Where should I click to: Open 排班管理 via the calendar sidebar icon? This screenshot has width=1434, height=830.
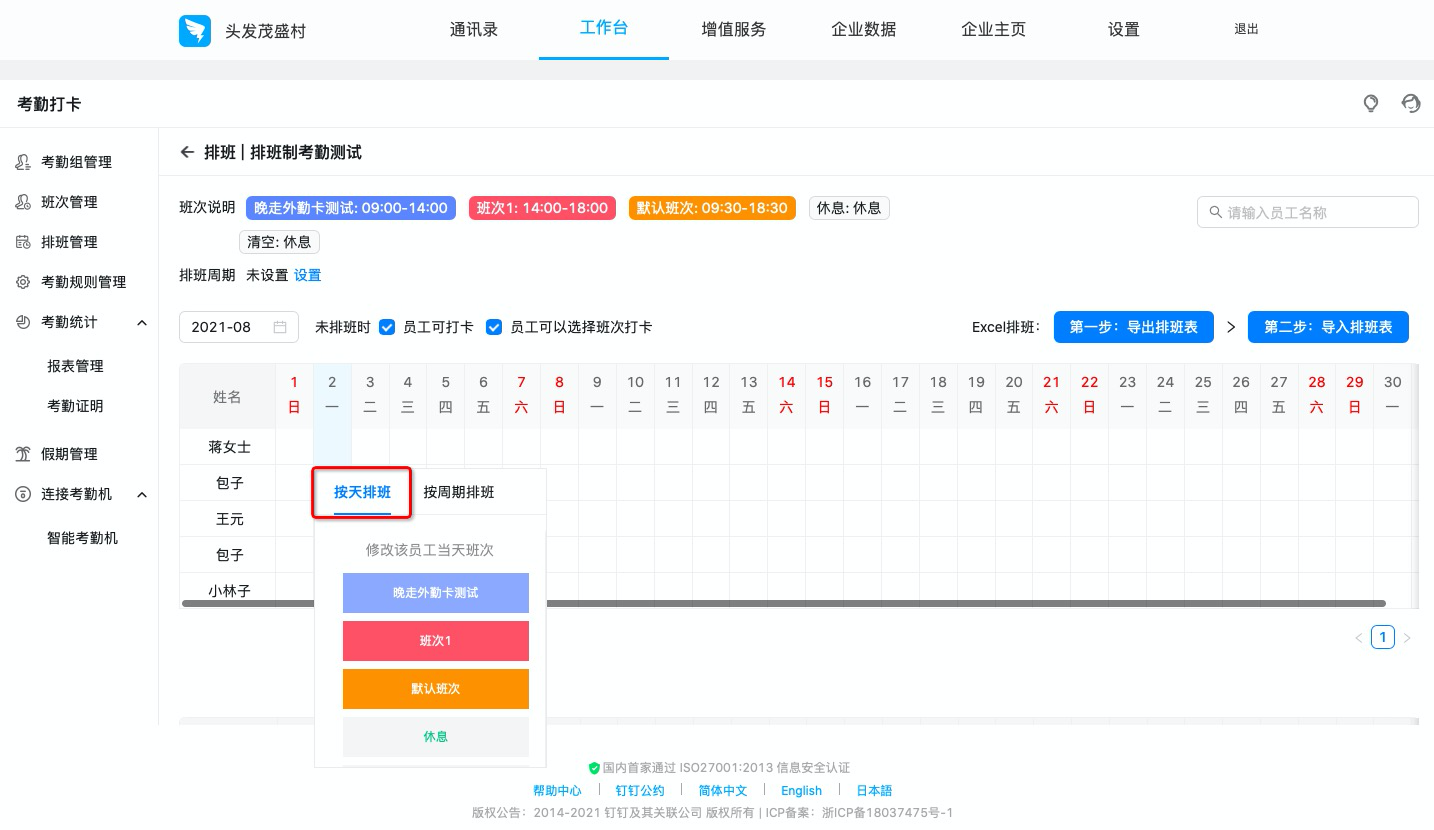(x=22, y=241)
